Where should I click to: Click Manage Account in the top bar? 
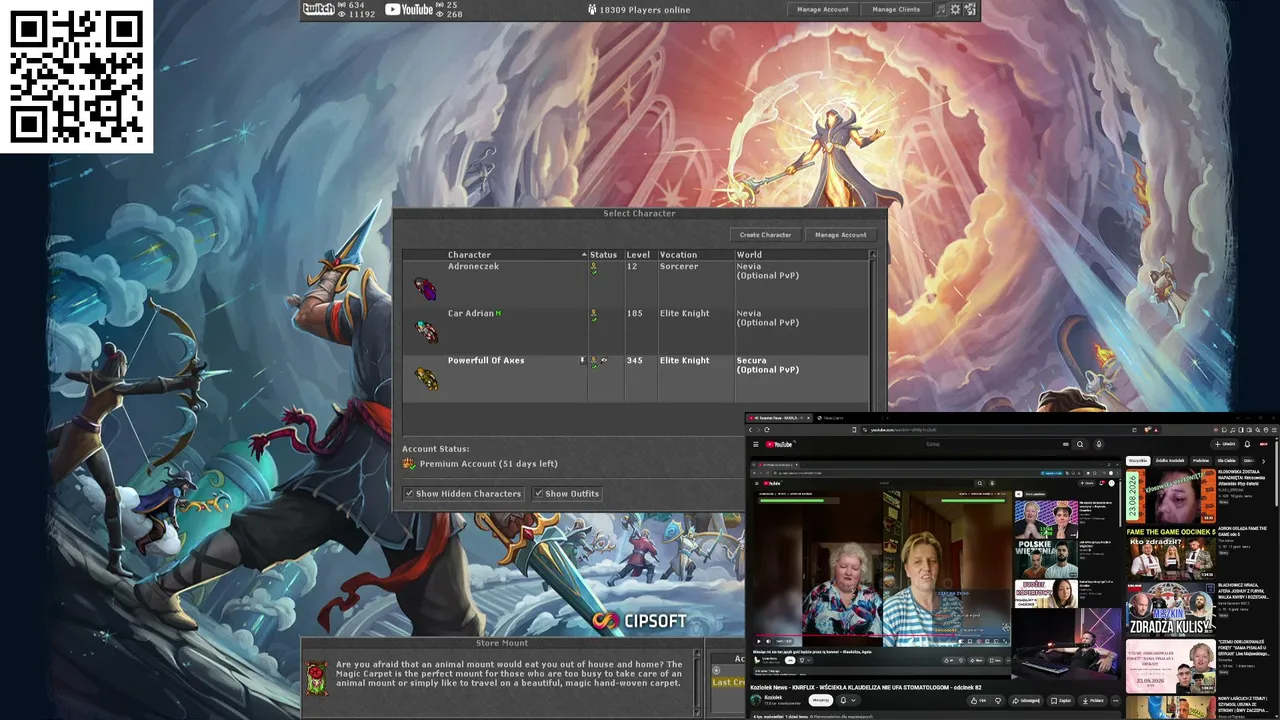pos(823,10)
